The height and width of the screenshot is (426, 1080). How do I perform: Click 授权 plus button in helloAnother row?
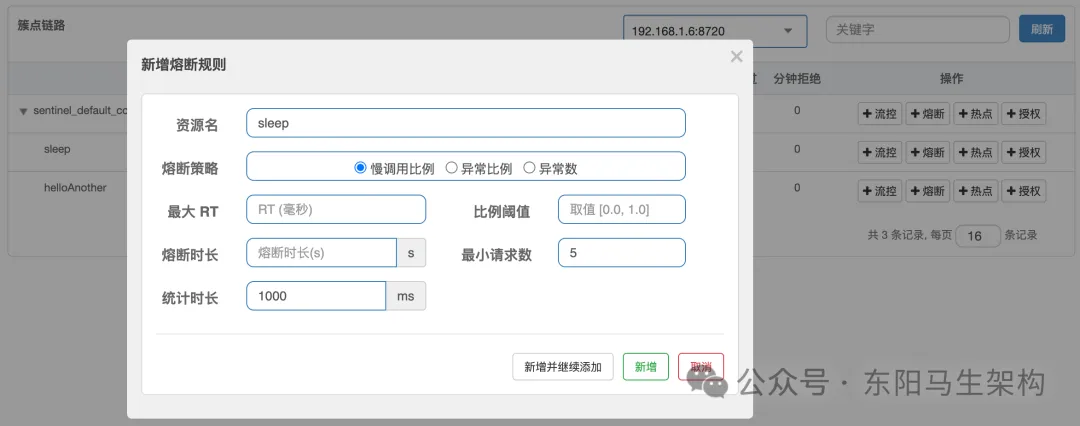tap(1024, 191)
